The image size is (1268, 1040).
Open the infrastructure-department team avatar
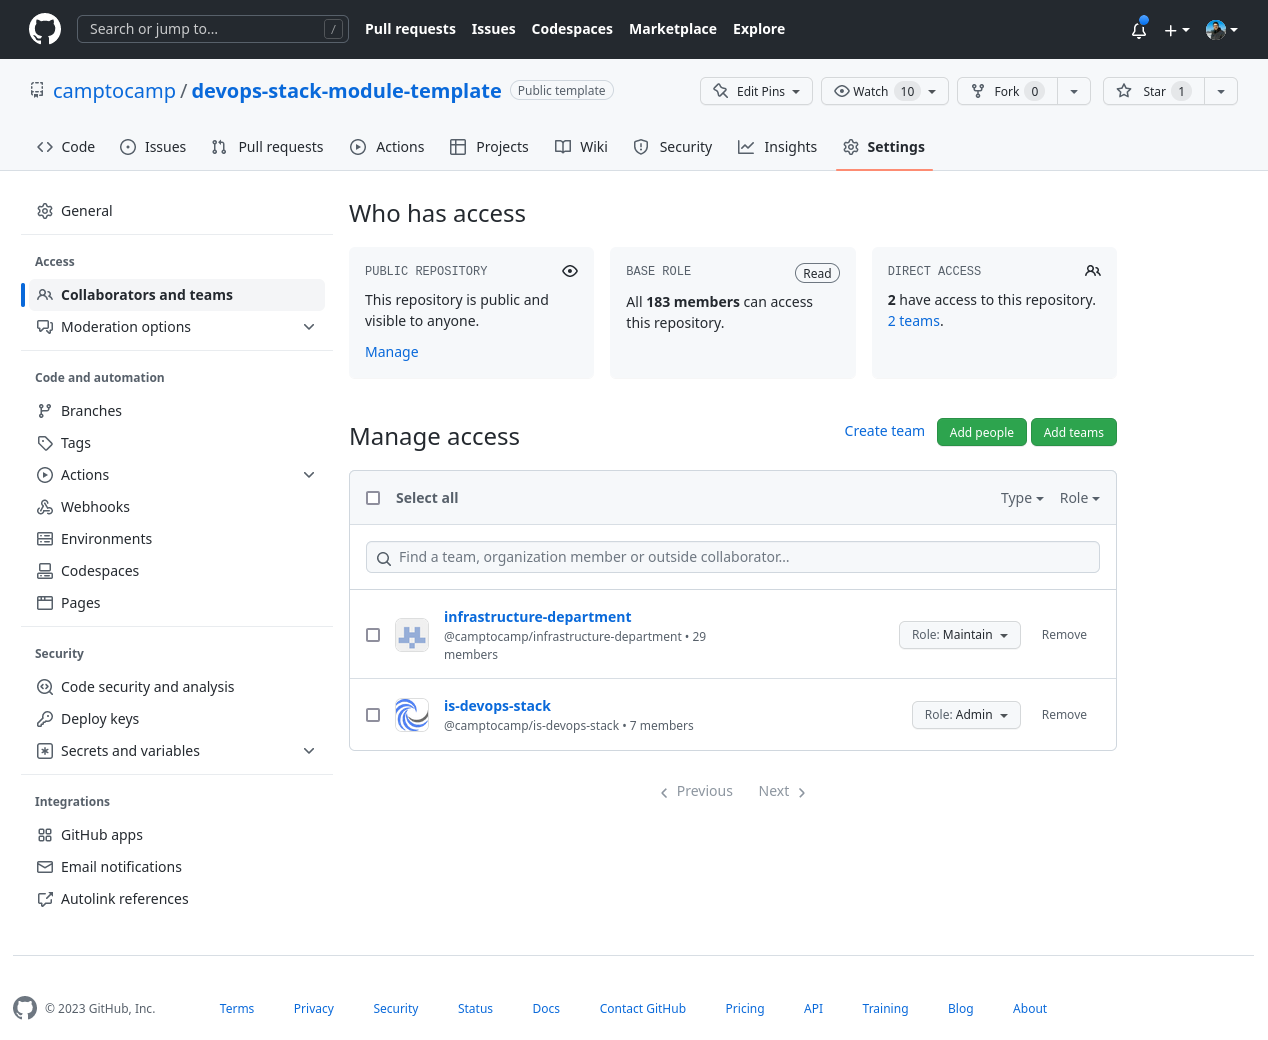(x=412, y=635)
